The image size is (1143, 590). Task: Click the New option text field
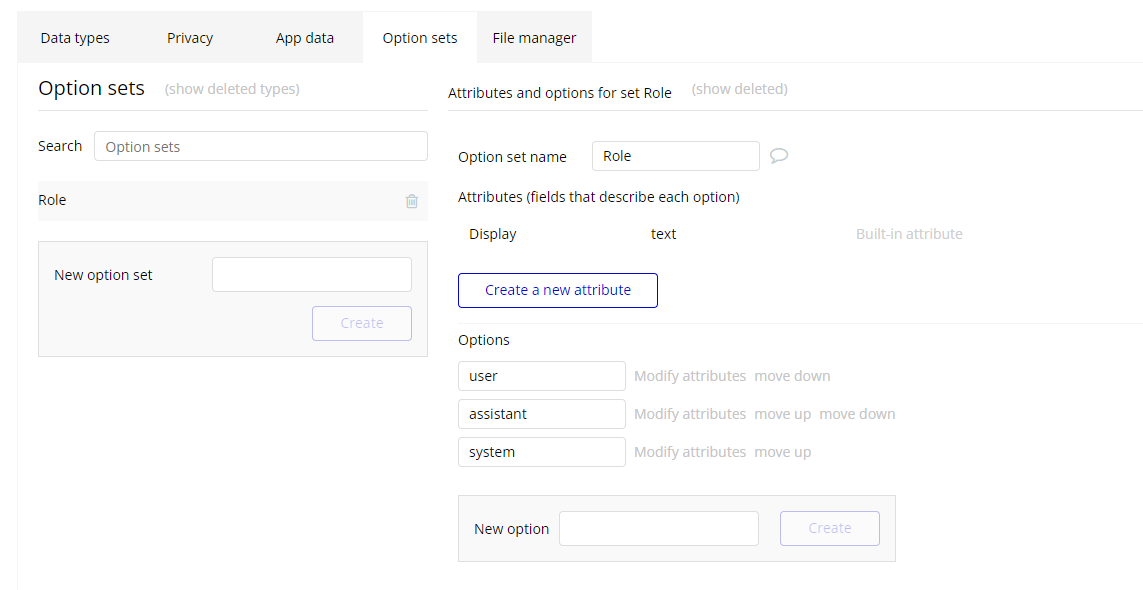659,529
